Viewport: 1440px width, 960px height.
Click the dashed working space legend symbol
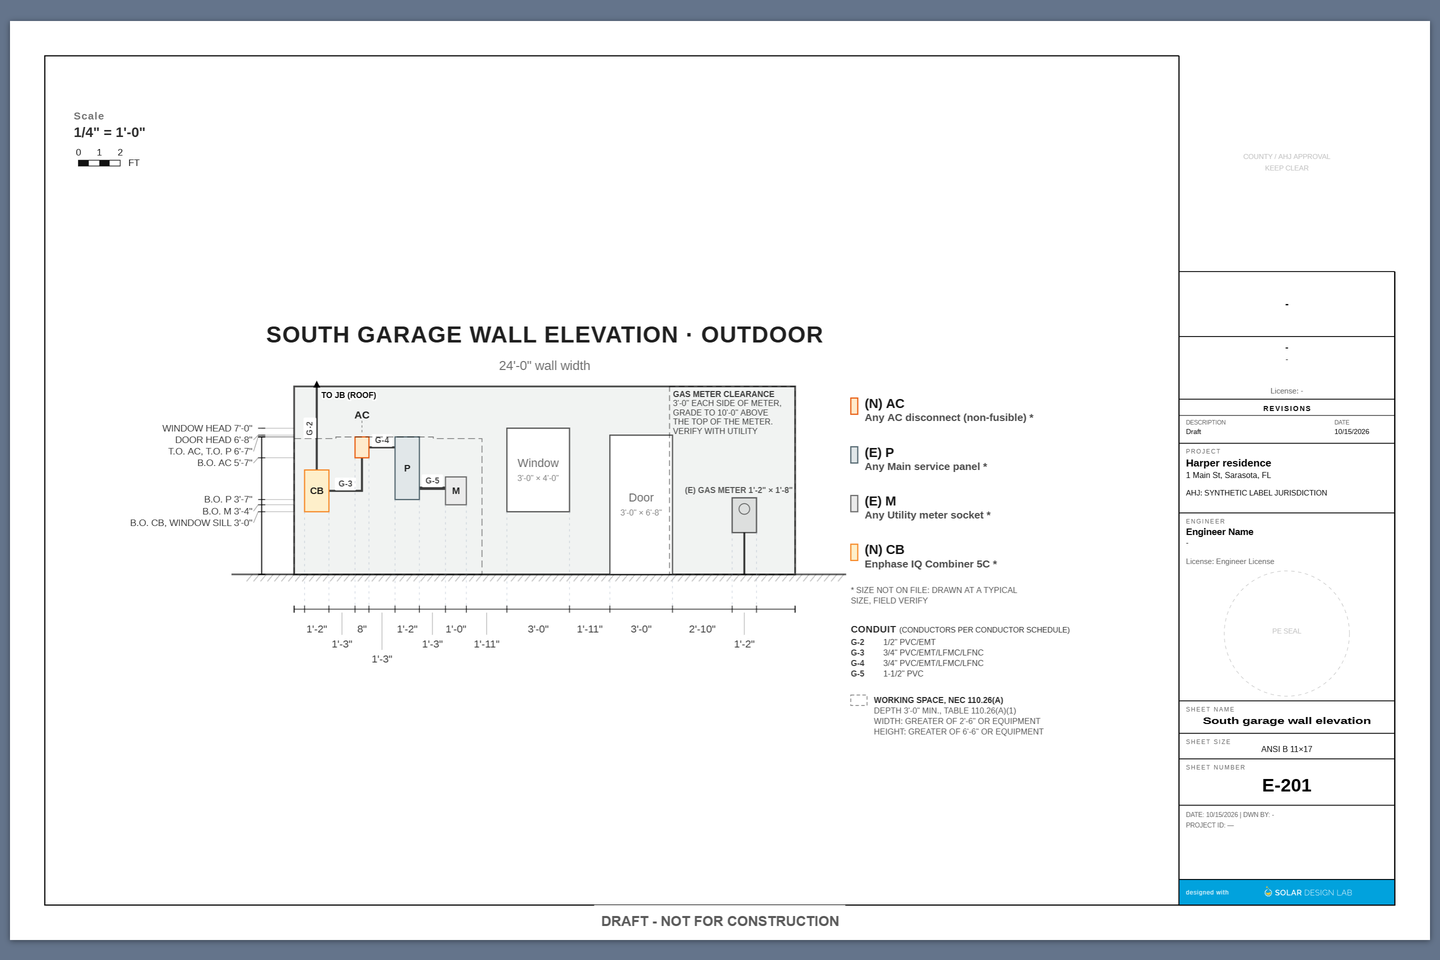859,701
